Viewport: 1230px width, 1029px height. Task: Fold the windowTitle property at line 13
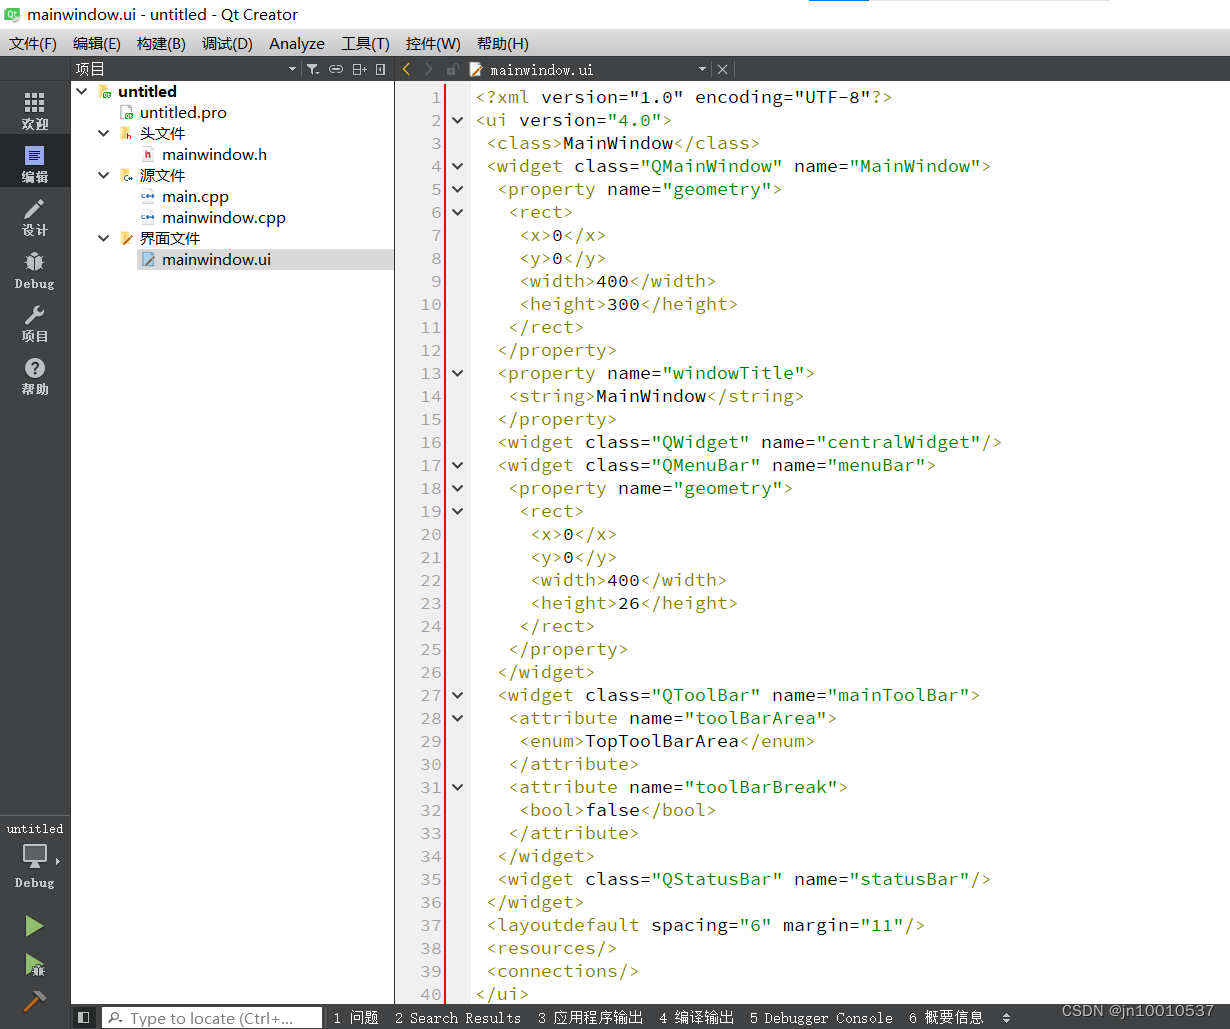[458, 373]
